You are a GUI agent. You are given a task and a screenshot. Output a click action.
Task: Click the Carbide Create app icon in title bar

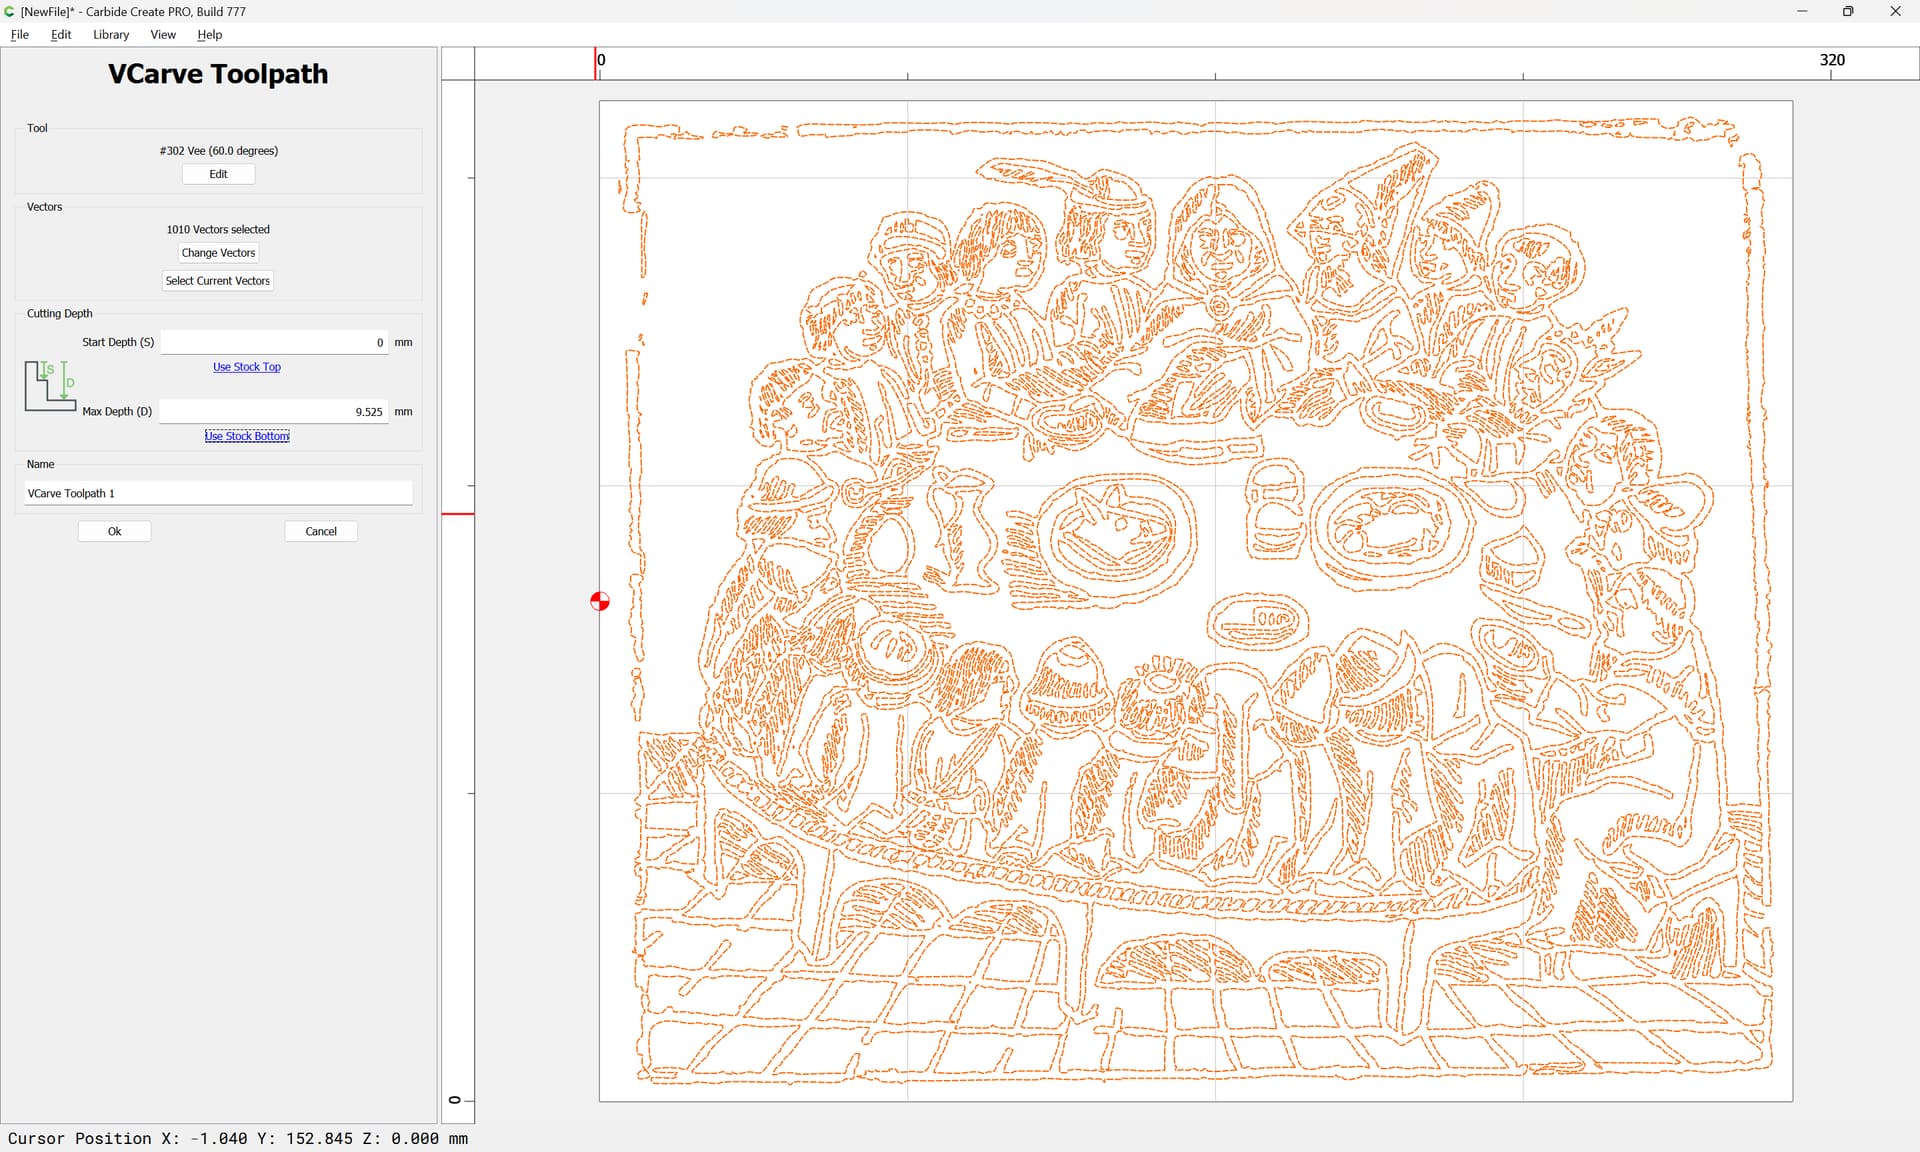(10, 11)
